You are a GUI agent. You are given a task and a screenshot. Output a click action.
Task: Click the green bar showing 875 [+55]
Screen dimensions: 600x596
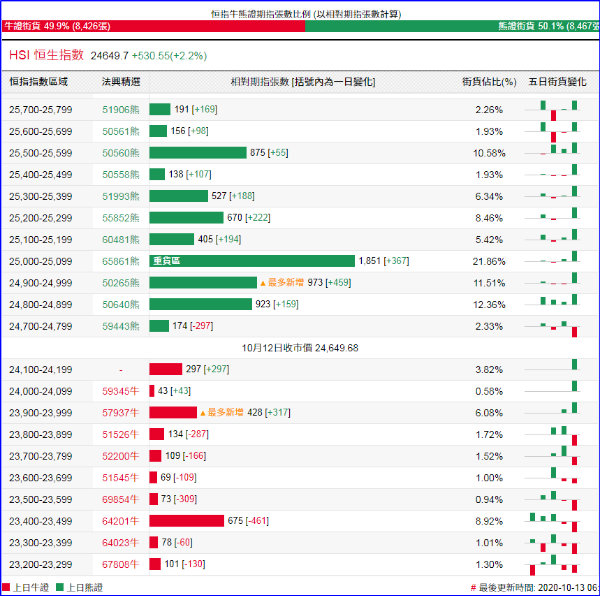198,153
